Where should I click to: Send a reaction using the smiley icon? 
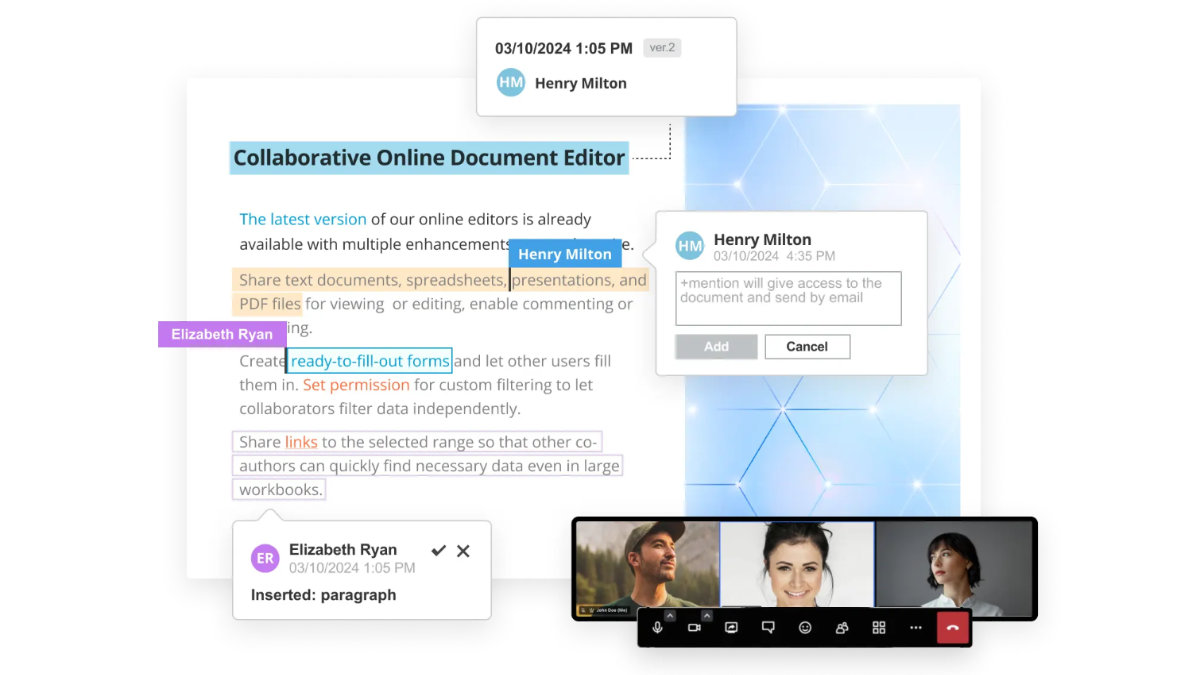[x=806, y=628]
